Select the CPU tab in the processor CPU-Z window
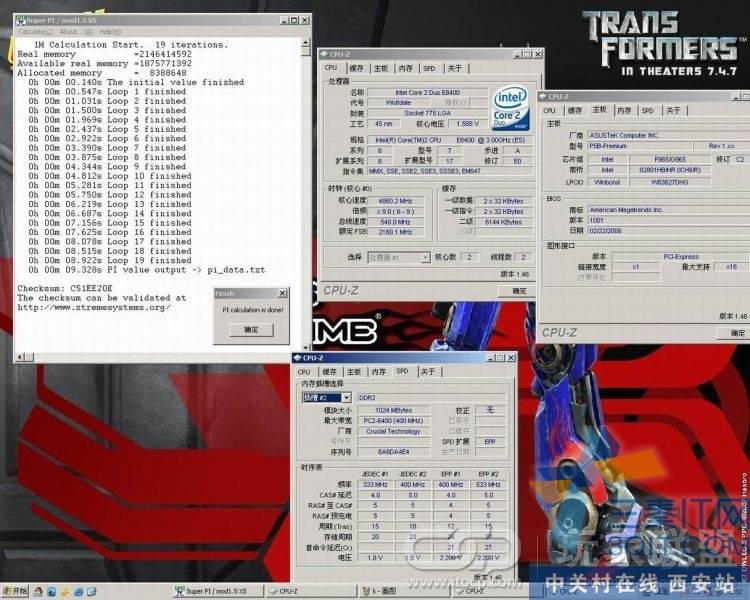 (331, 68)
